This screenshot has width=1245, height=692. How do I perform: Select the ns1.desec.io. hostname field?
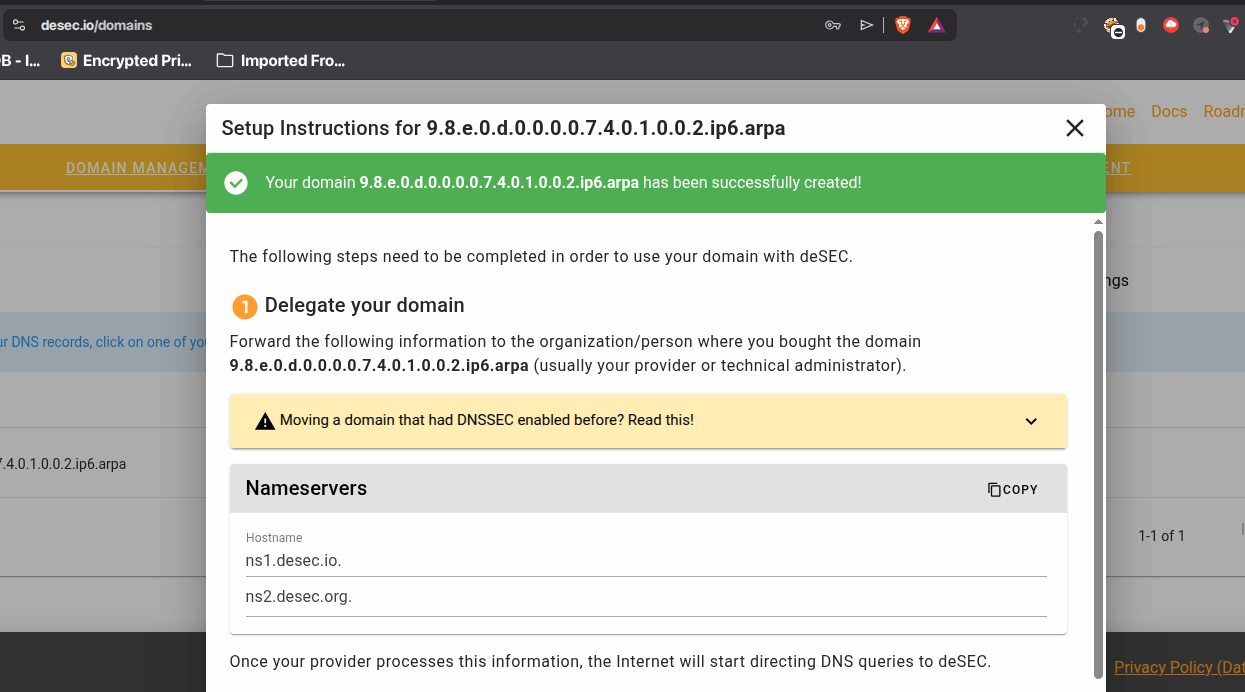click(x=646, y=561)
